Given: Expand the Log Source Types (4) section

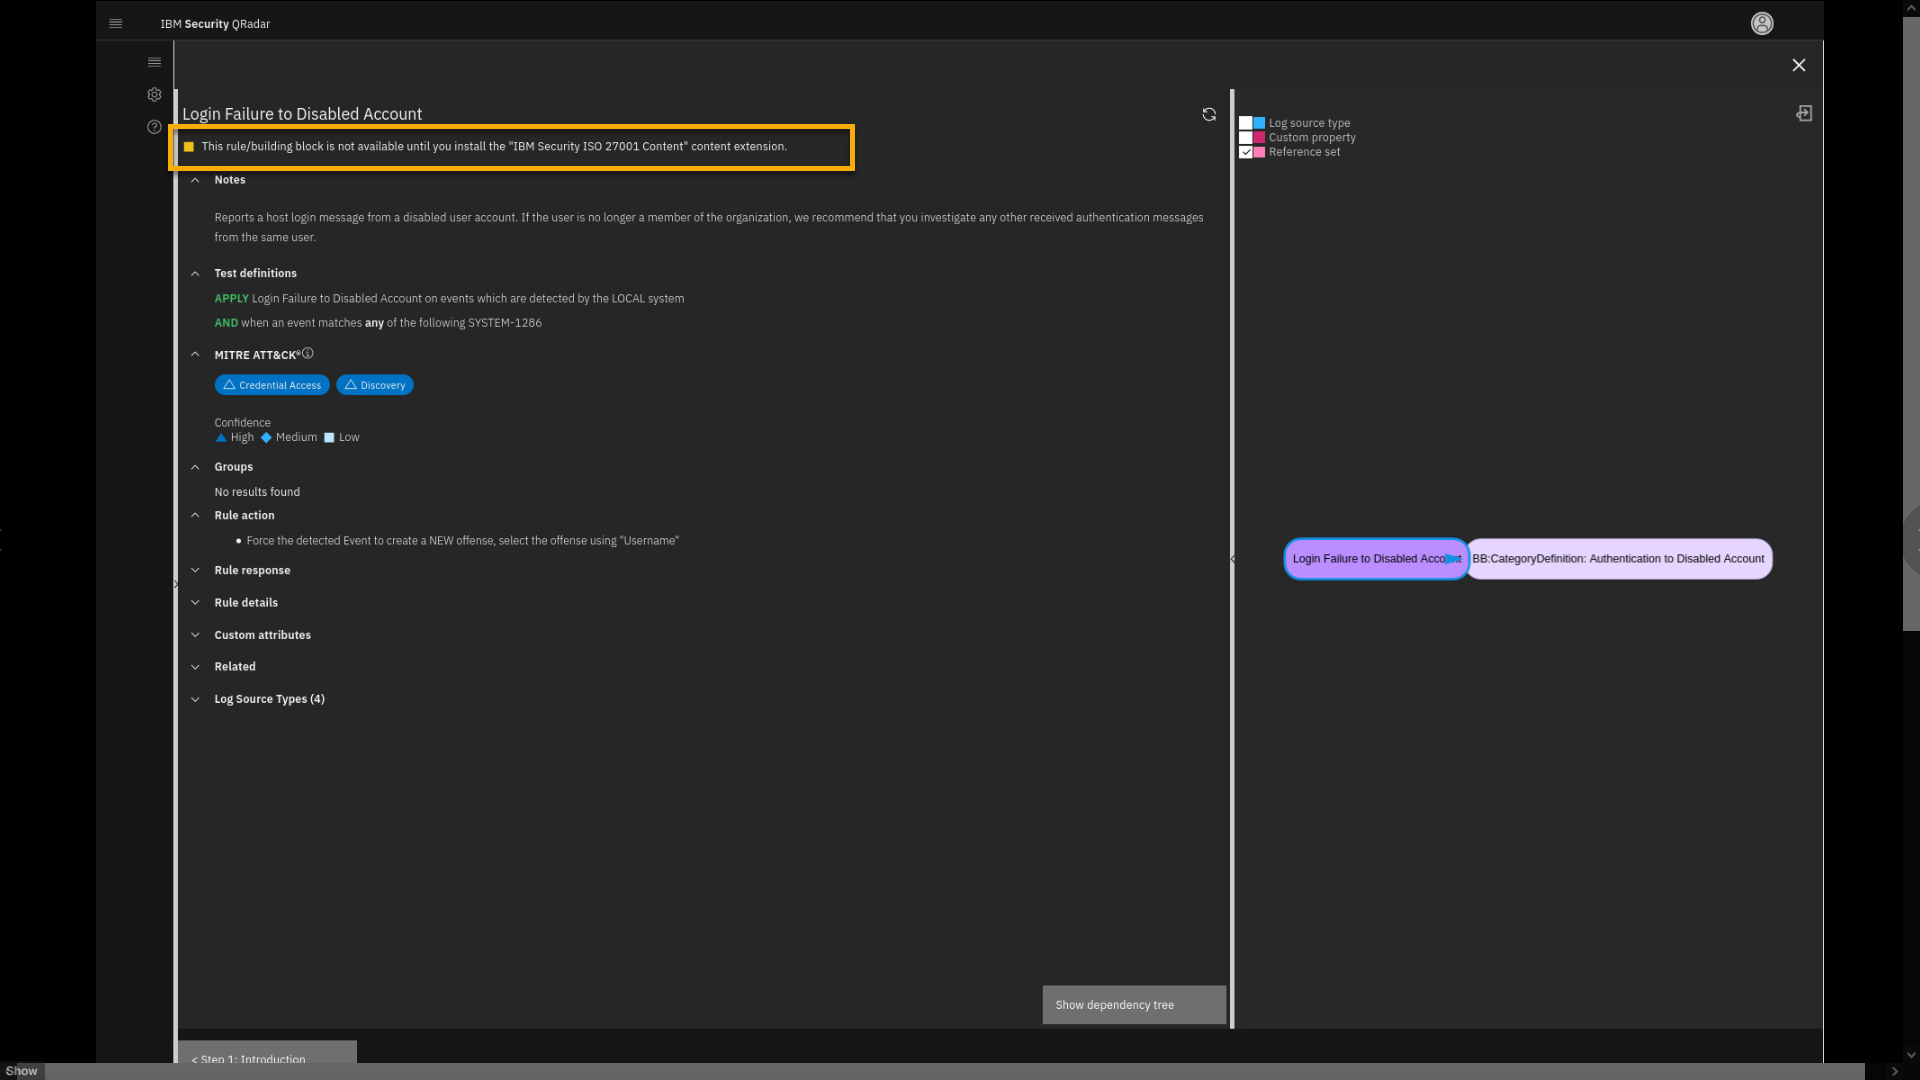Looking at the screenshot, I should coord(268,699).
